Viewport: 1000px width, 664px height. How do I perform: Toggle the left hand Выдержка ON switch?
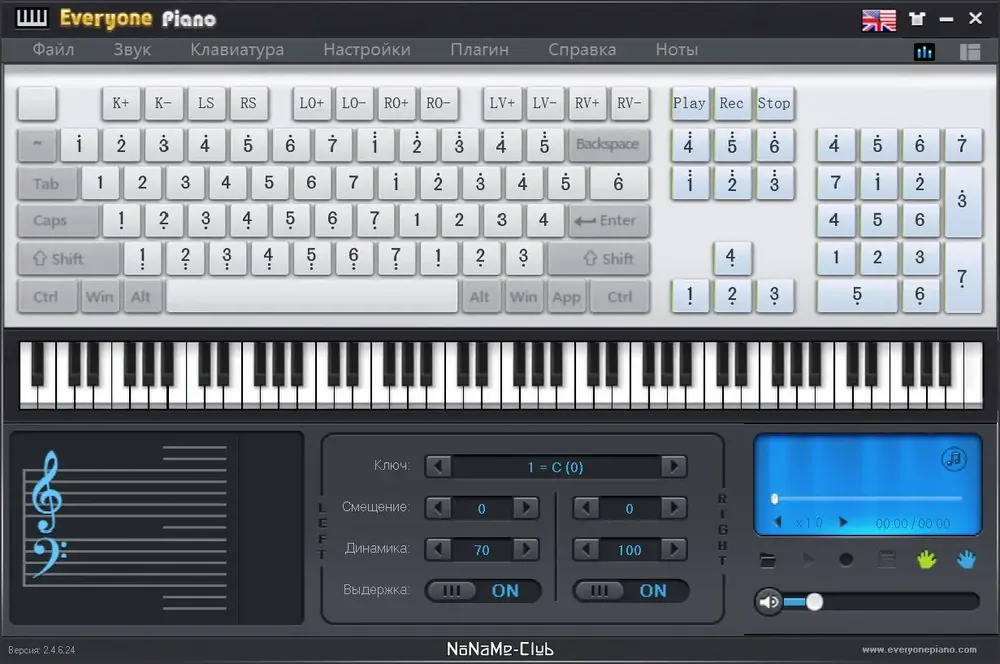tap(484, 591)
